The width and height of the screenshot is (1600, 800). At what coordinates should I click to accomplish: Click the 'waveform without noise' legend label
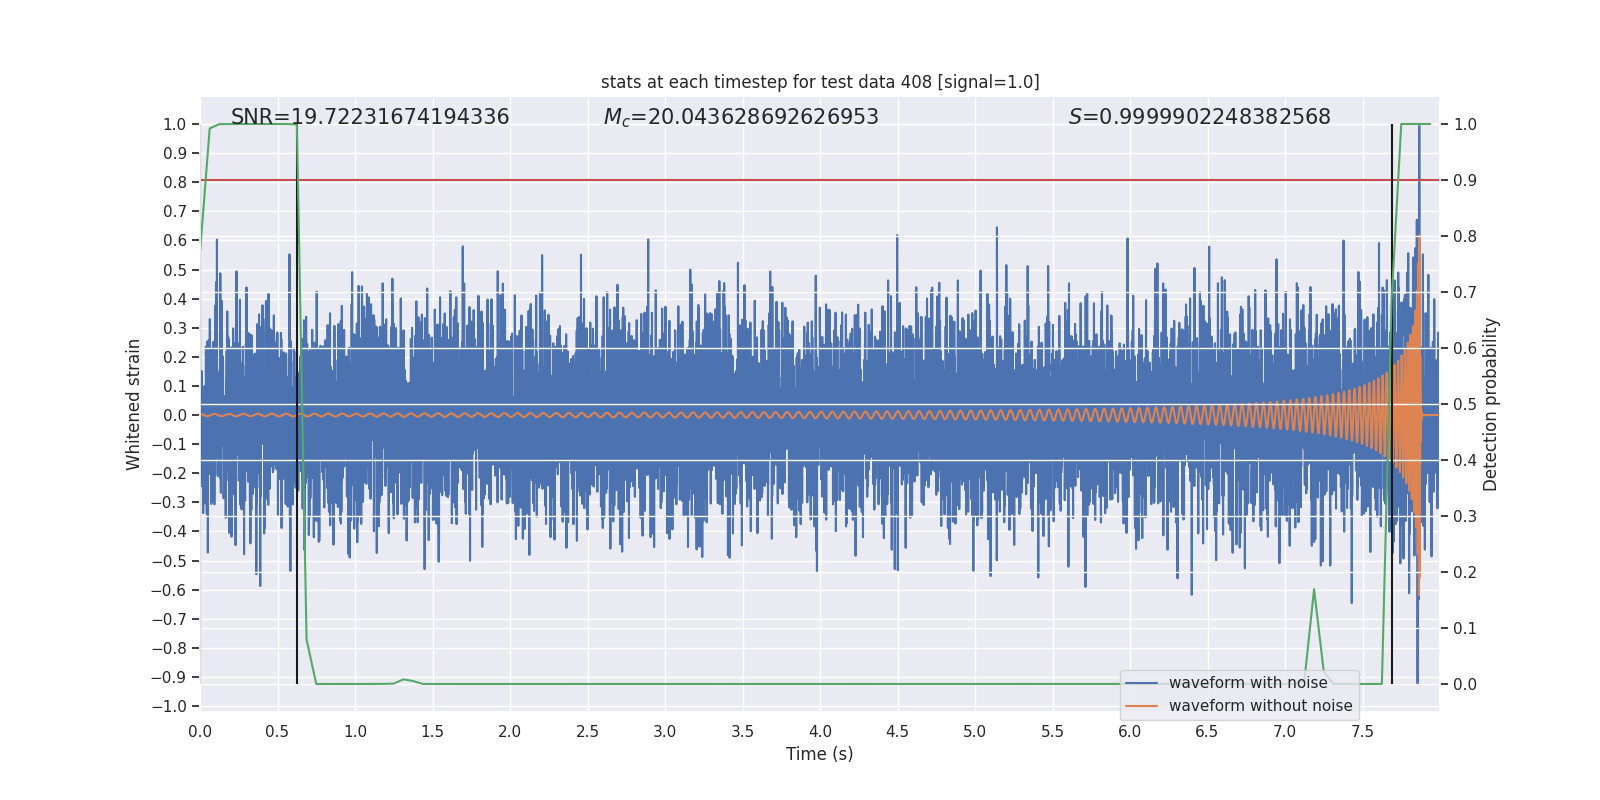tap(1260, 706)
